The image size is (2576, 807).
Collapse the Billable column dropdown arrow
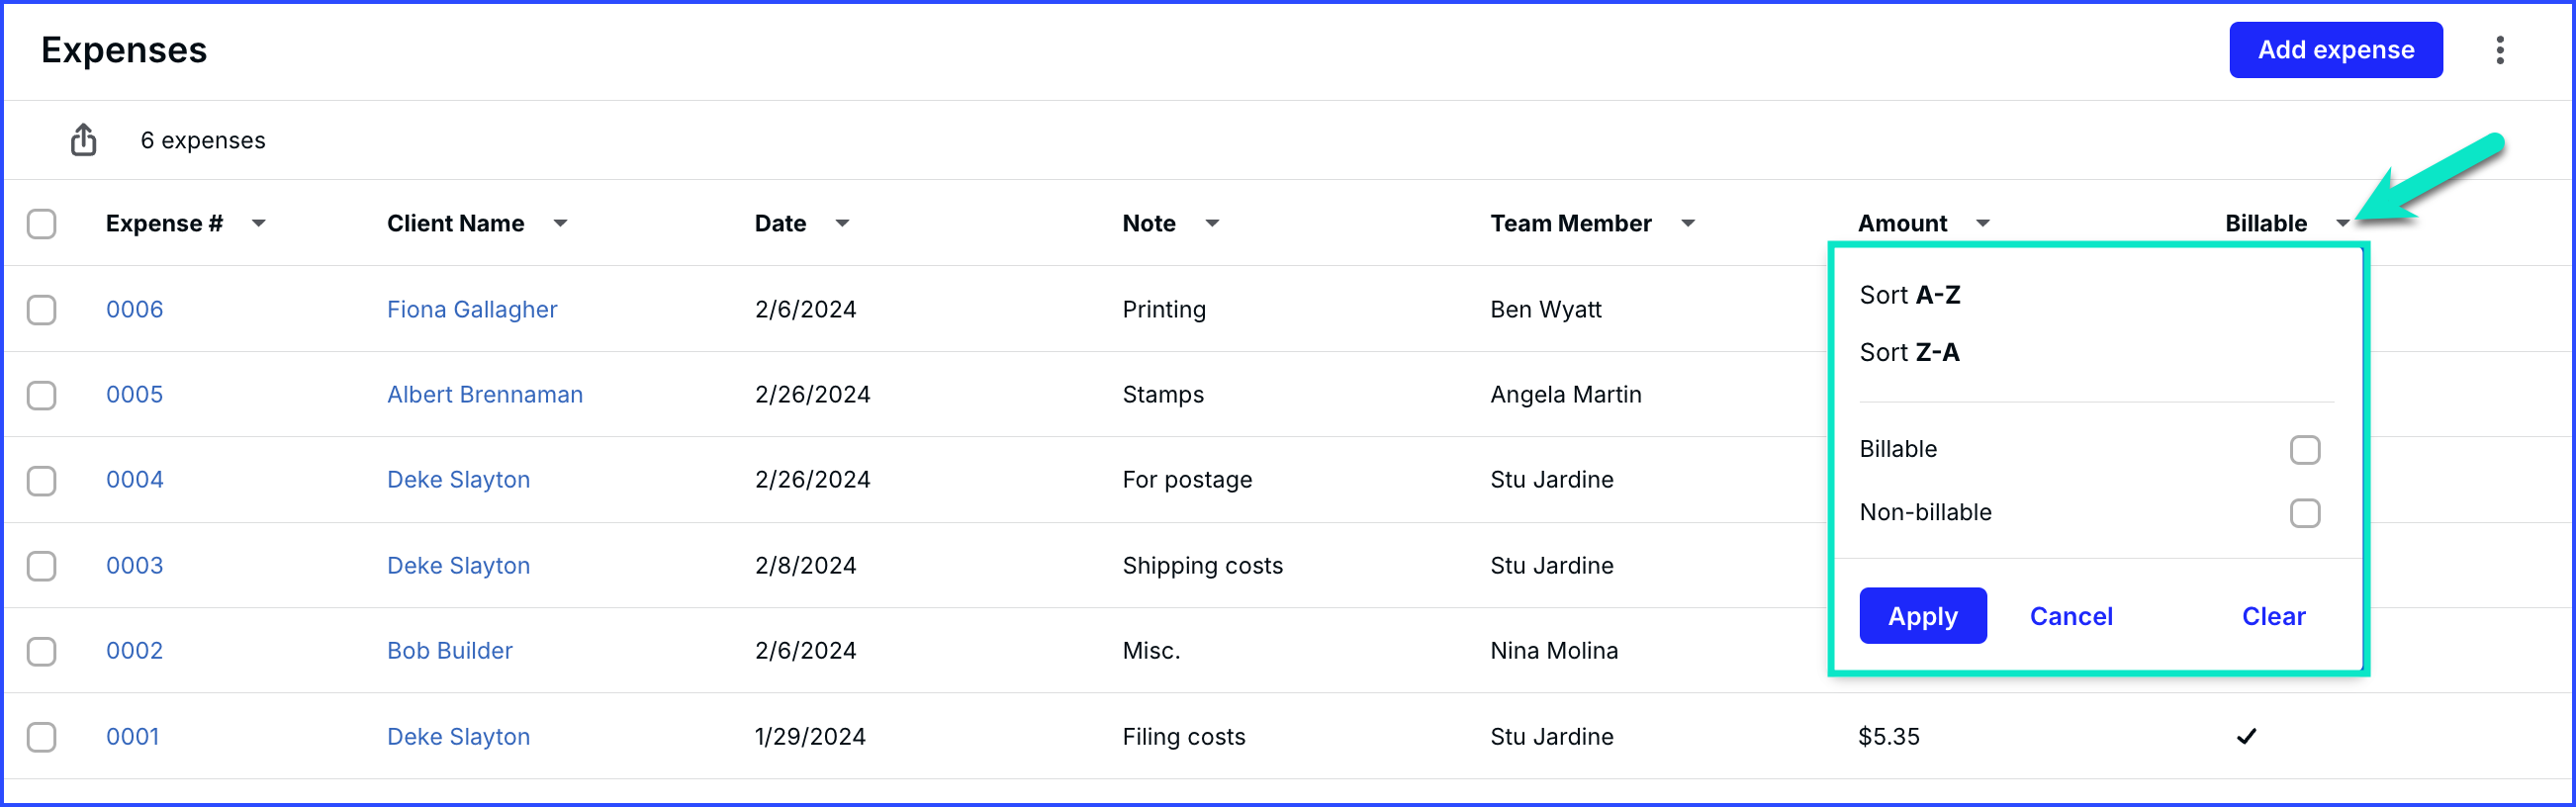click(x=2343, y=223)
